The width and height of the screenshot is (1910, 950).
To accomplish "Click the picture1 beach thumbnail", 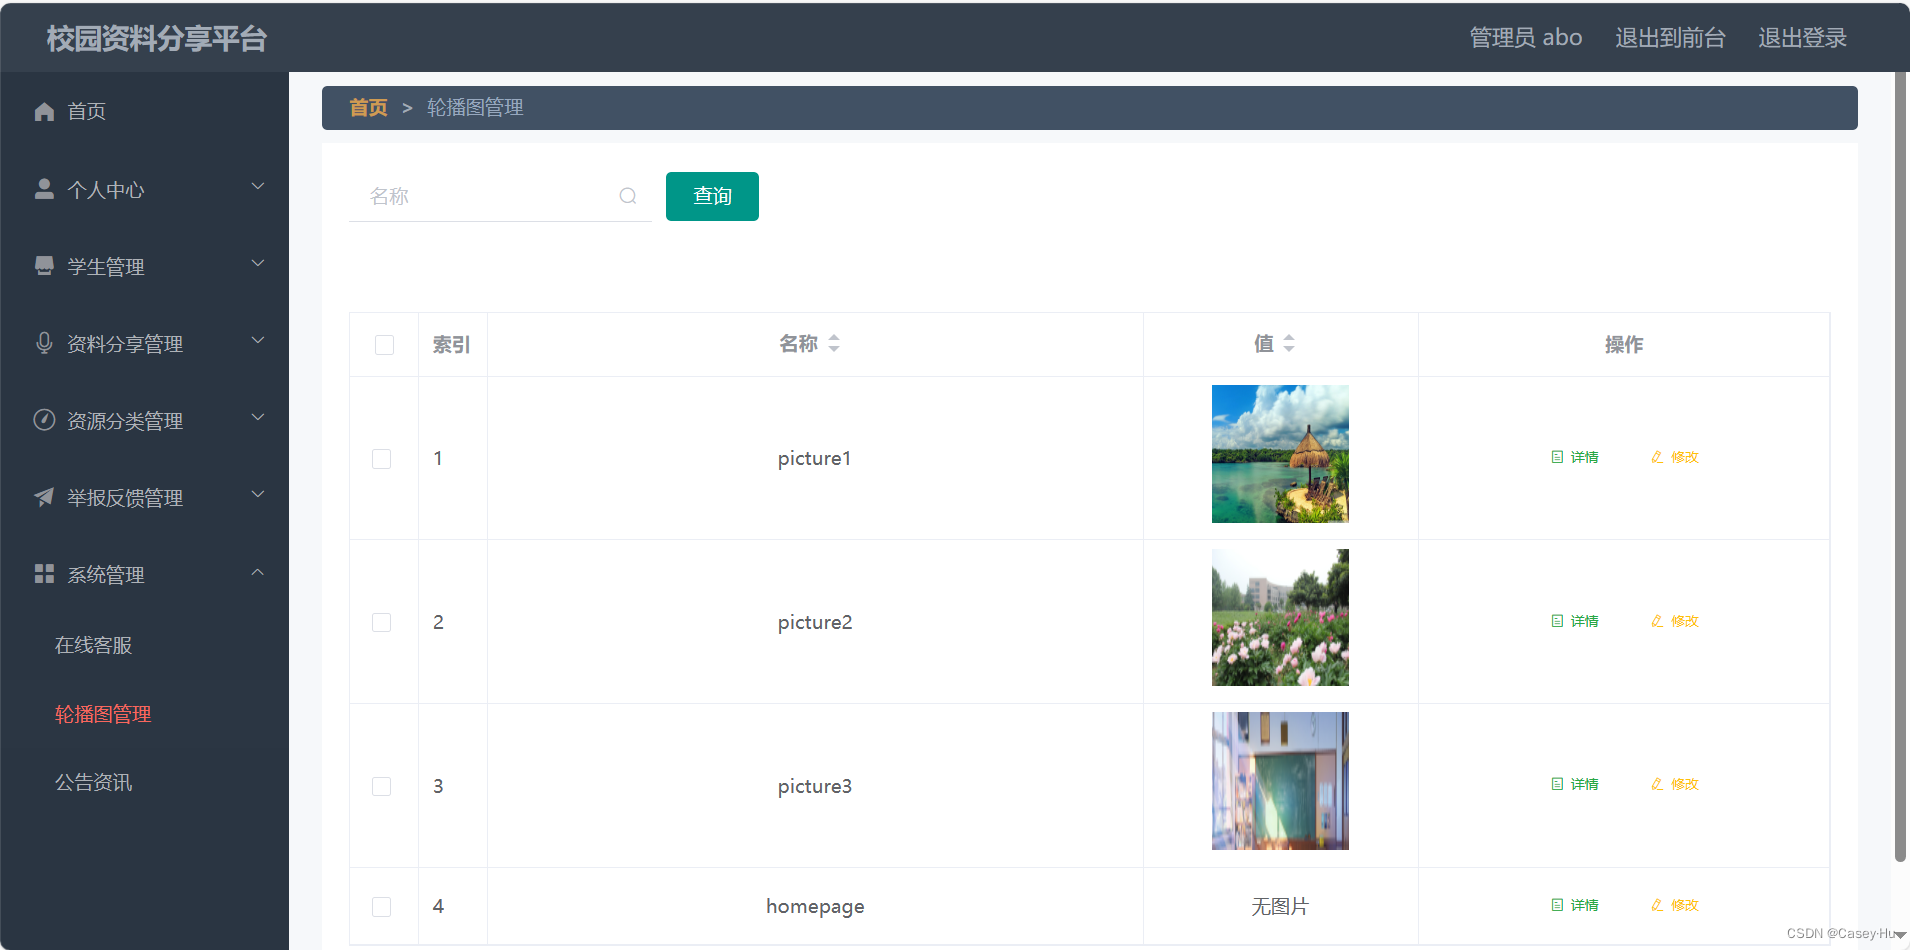I will 1280,454.
